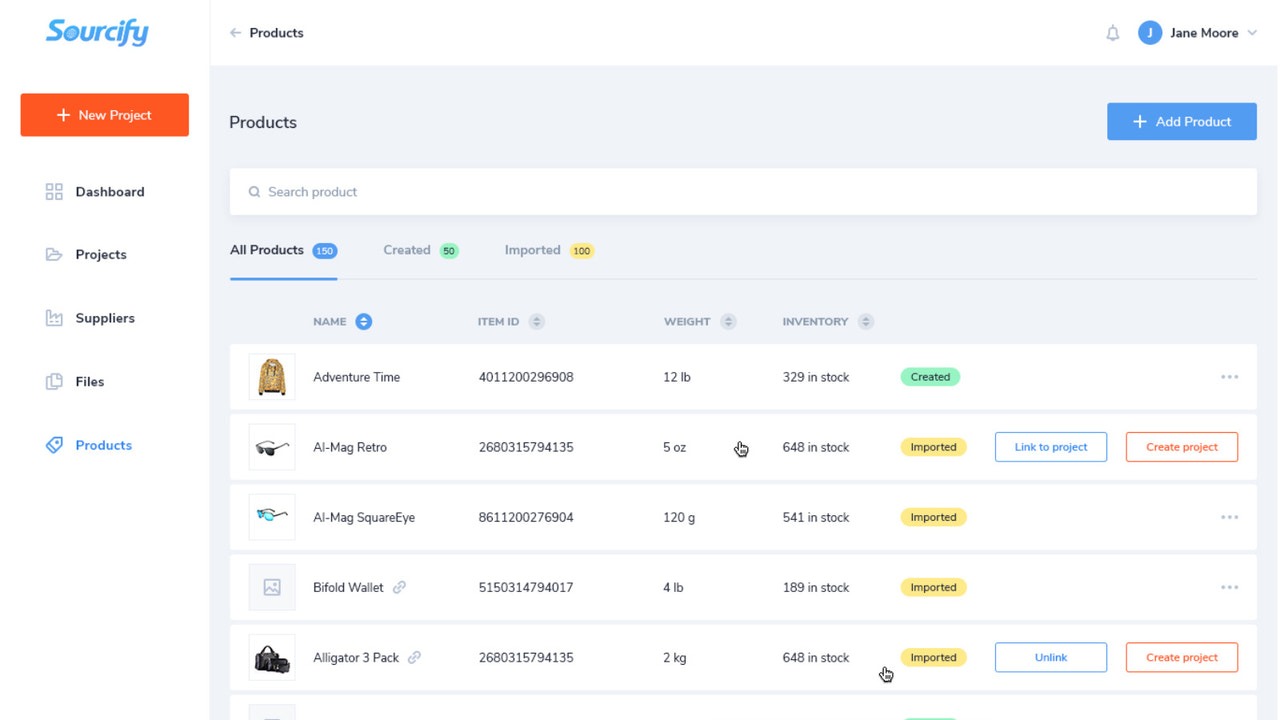The width and height of the screenshot is (1280, 720).
Task: Select the Projects icon in the sidebar
Action: (54, 254)
